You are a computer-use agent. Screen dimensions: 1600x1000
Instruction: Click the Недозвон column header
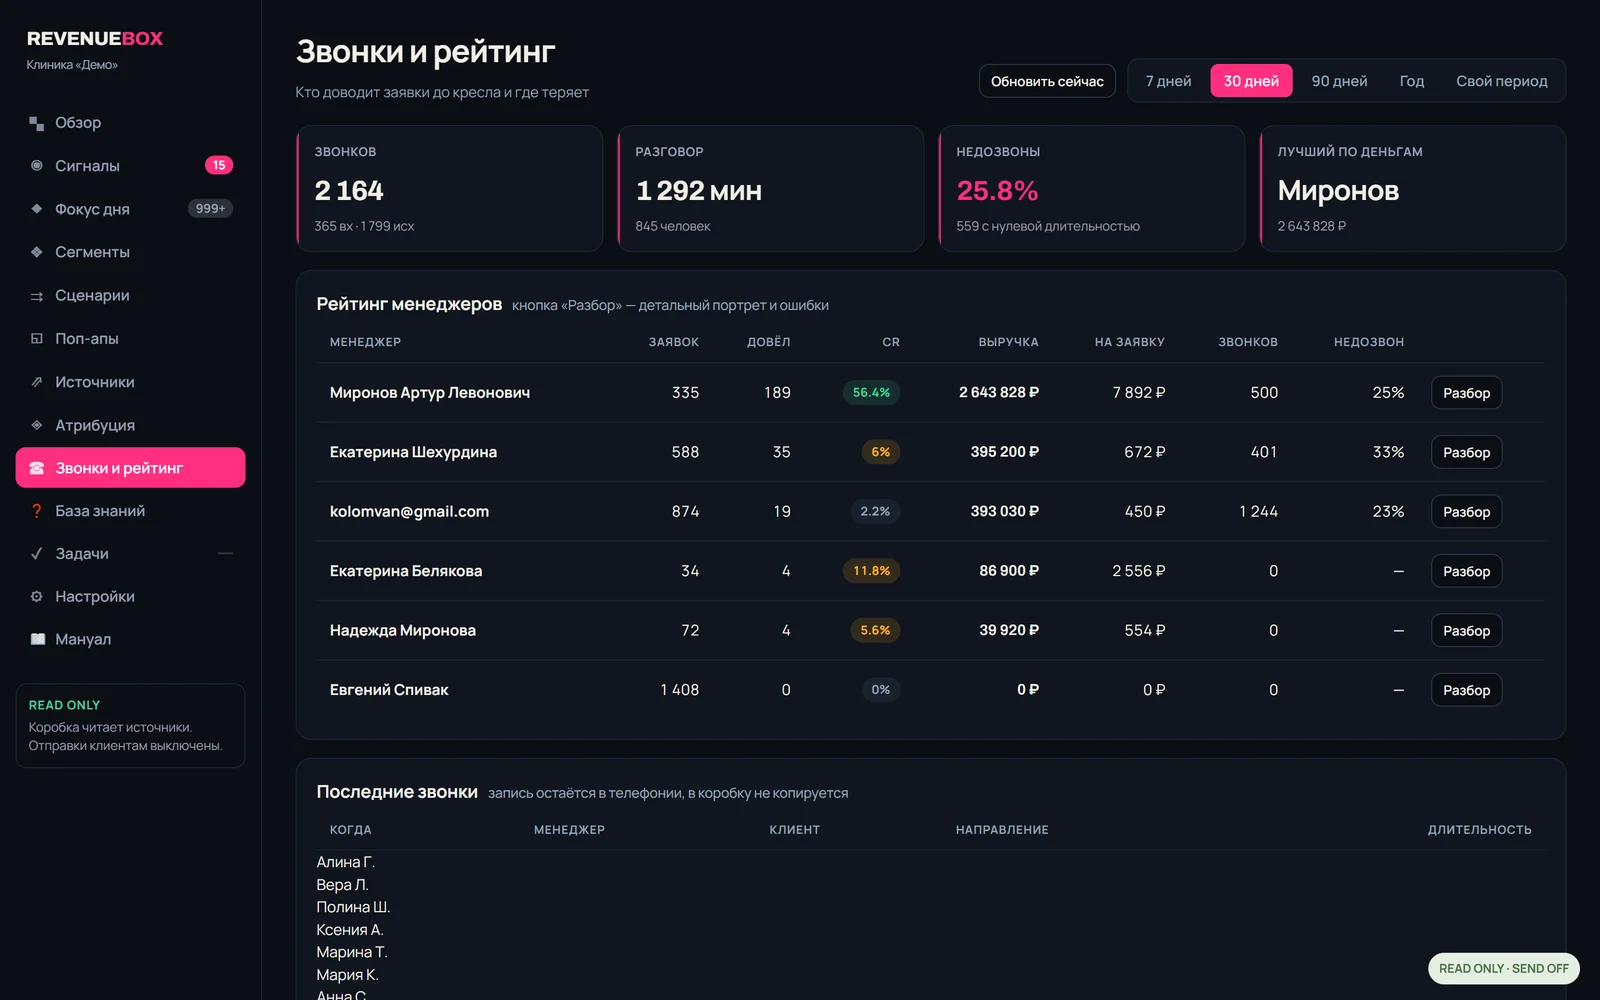pos(1368,342)
